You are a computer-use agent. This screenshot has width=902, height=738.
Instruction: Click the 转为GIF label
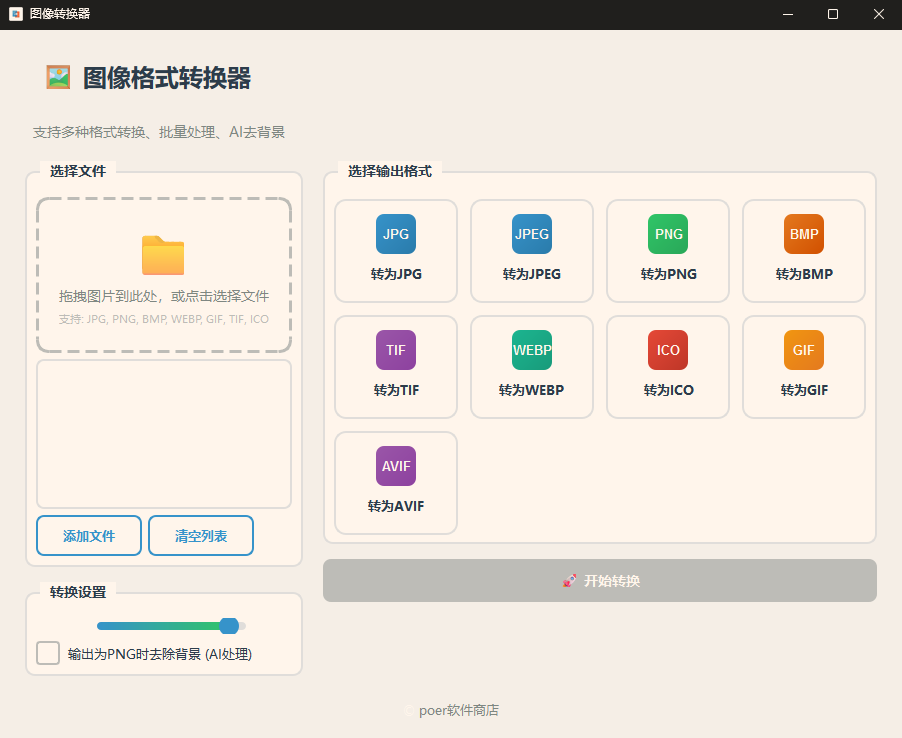pos(804,391)
